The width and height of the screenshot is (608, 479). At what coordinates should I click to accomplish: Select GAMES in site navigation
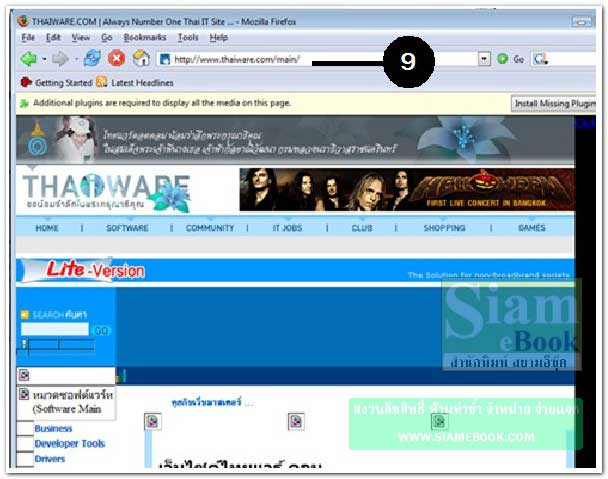click(532, 228)
